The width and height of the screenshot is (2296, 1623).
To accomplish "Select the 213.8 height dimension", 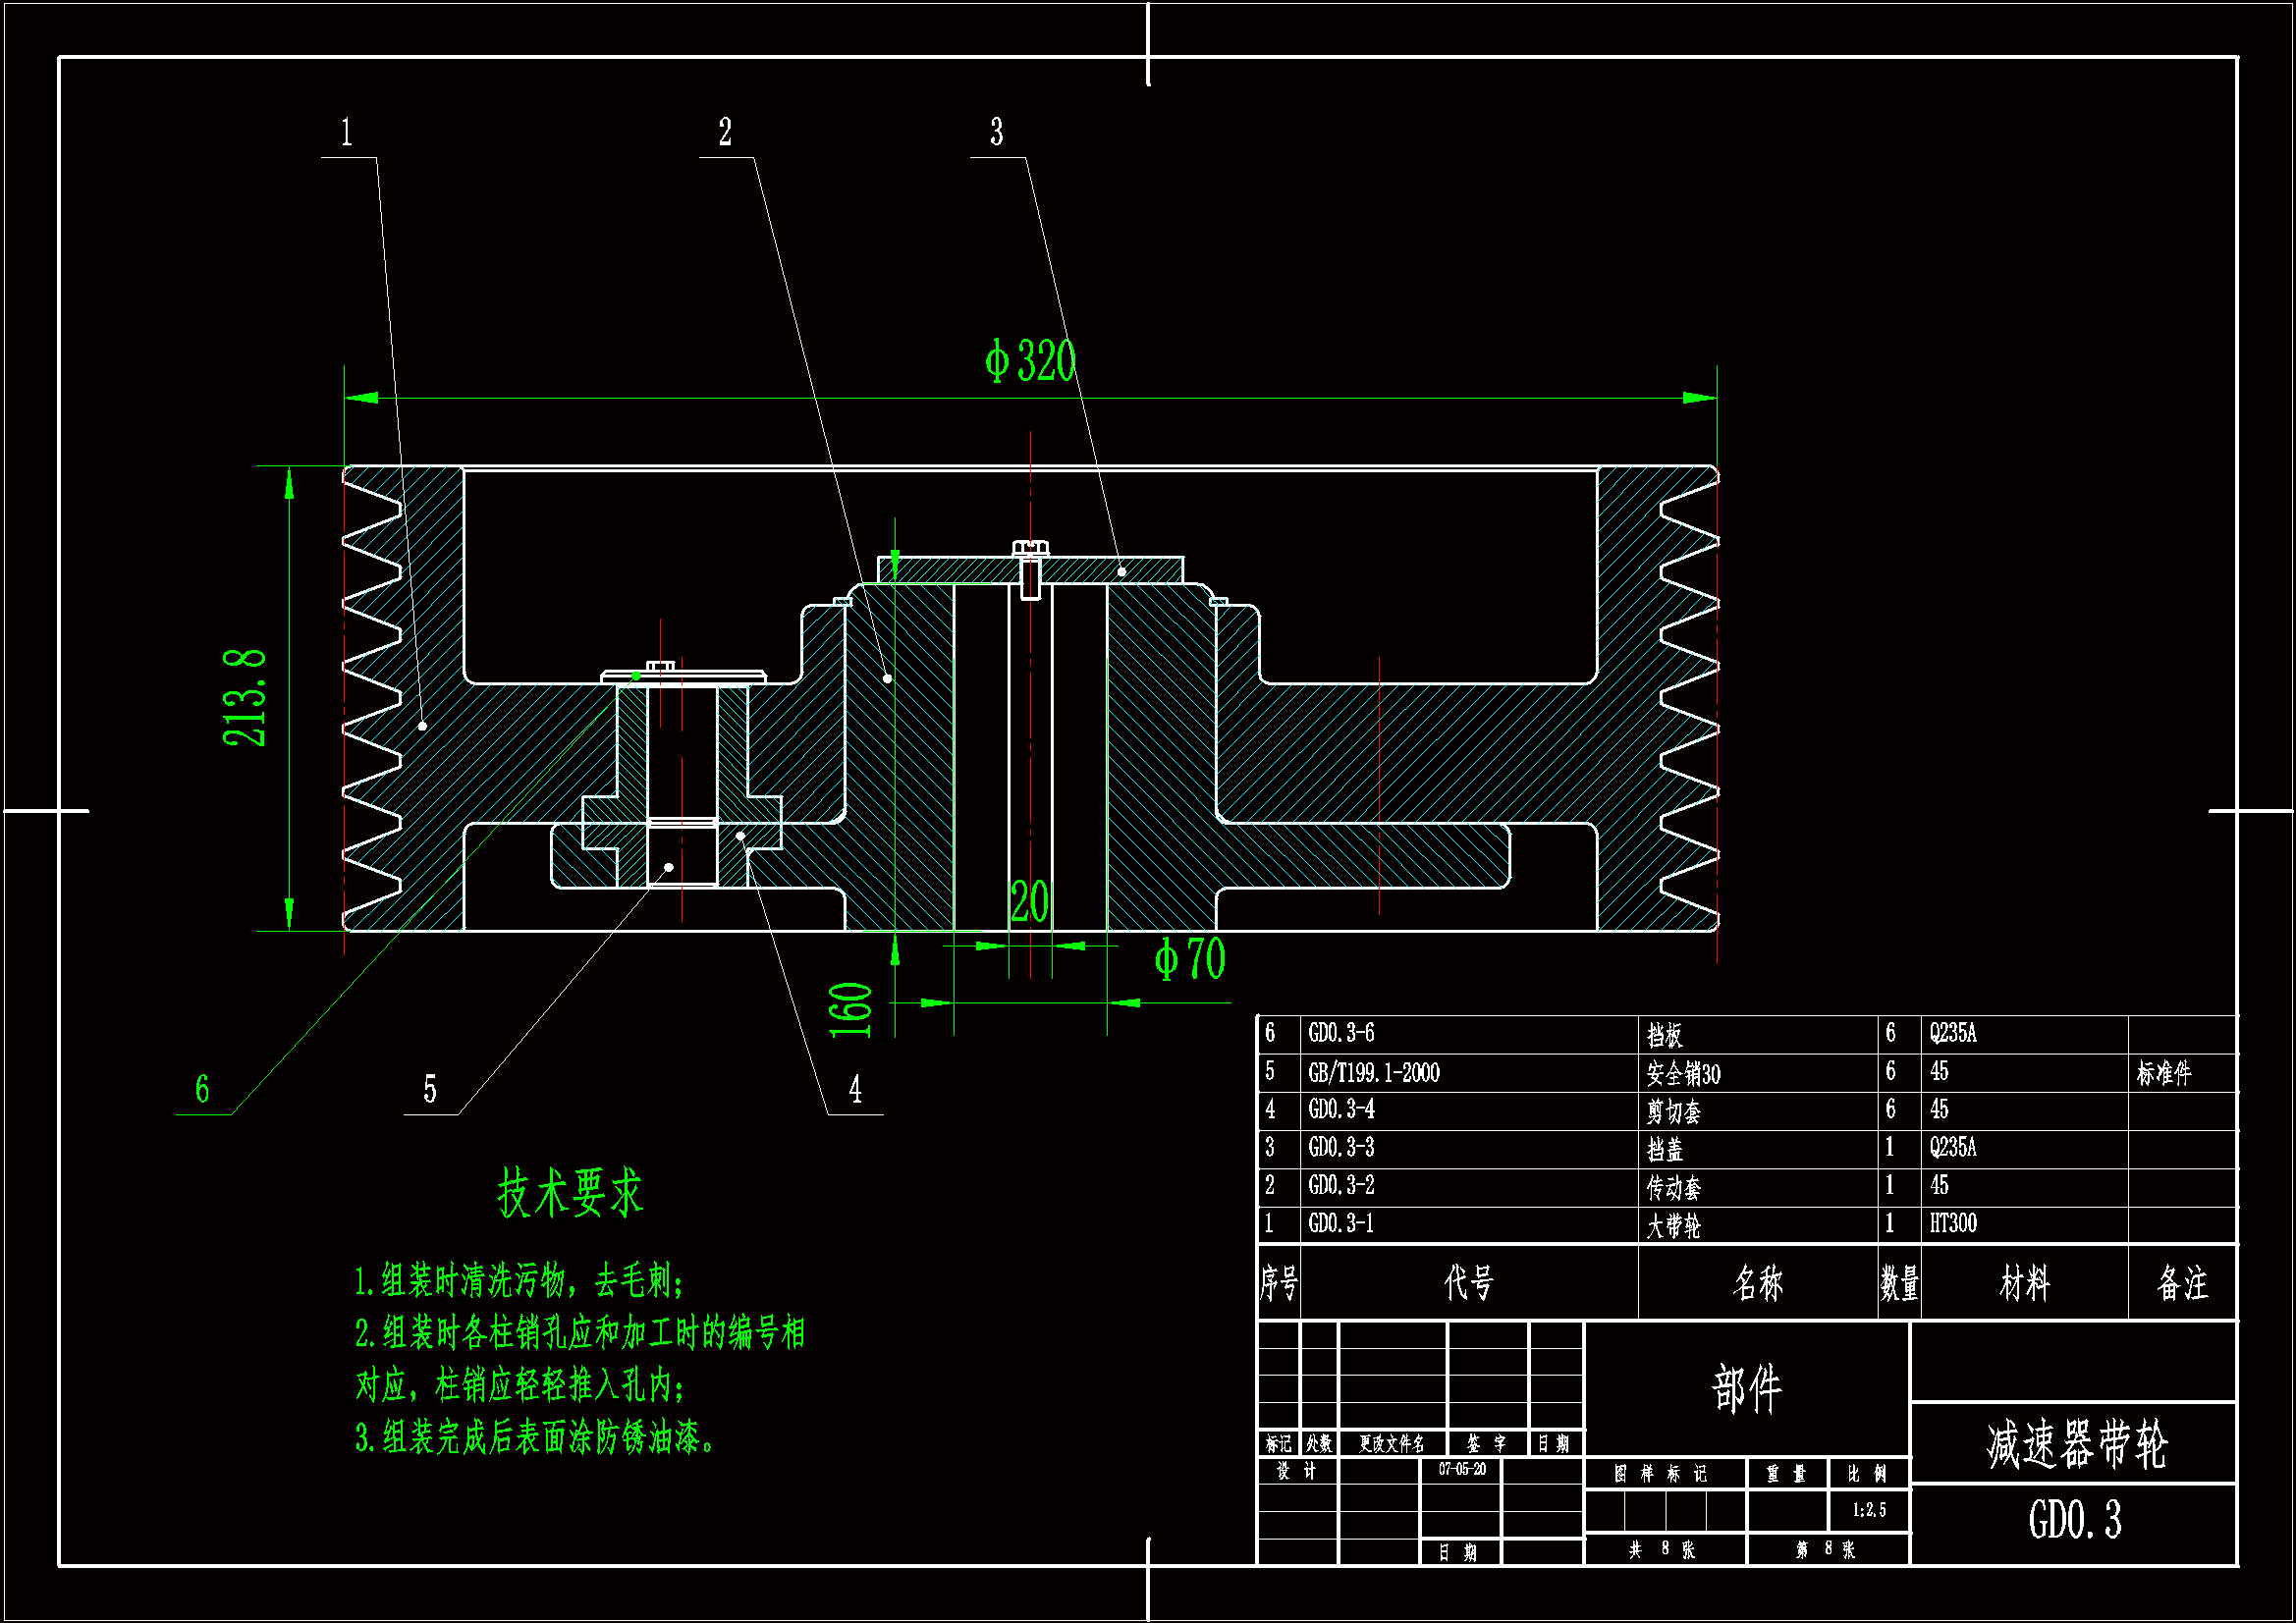I will (245, 697).
